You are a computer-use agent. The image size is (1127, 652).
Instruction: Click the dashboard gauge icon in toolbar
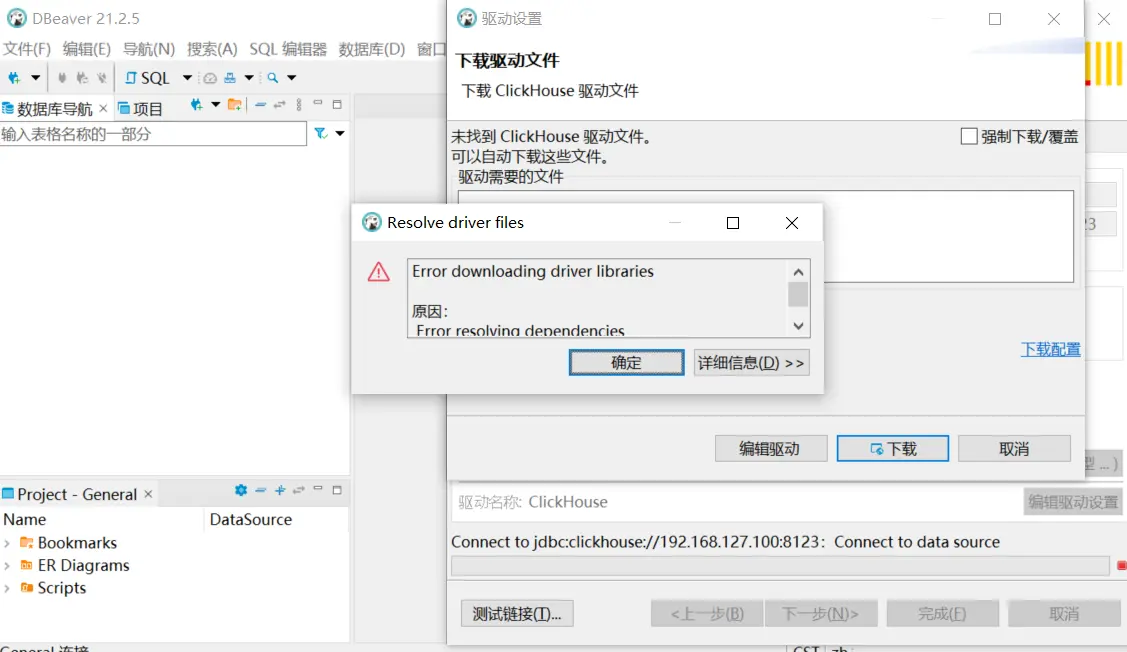click(210, 78)
